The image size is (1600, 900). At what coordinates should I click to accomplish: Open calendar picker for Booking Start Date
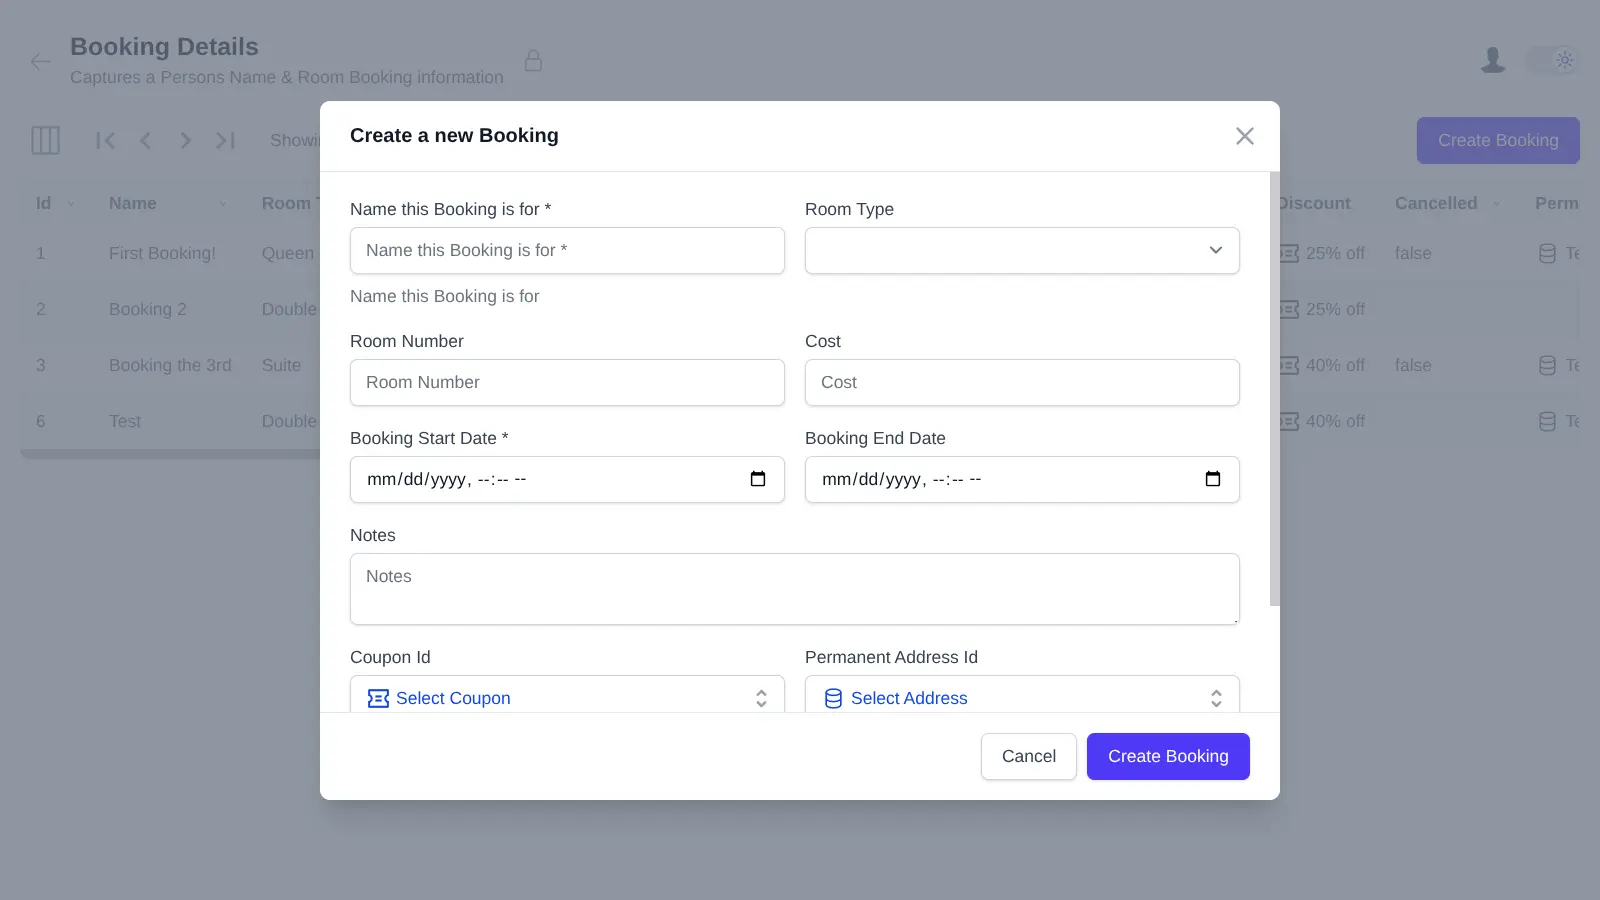coord(758,479)
